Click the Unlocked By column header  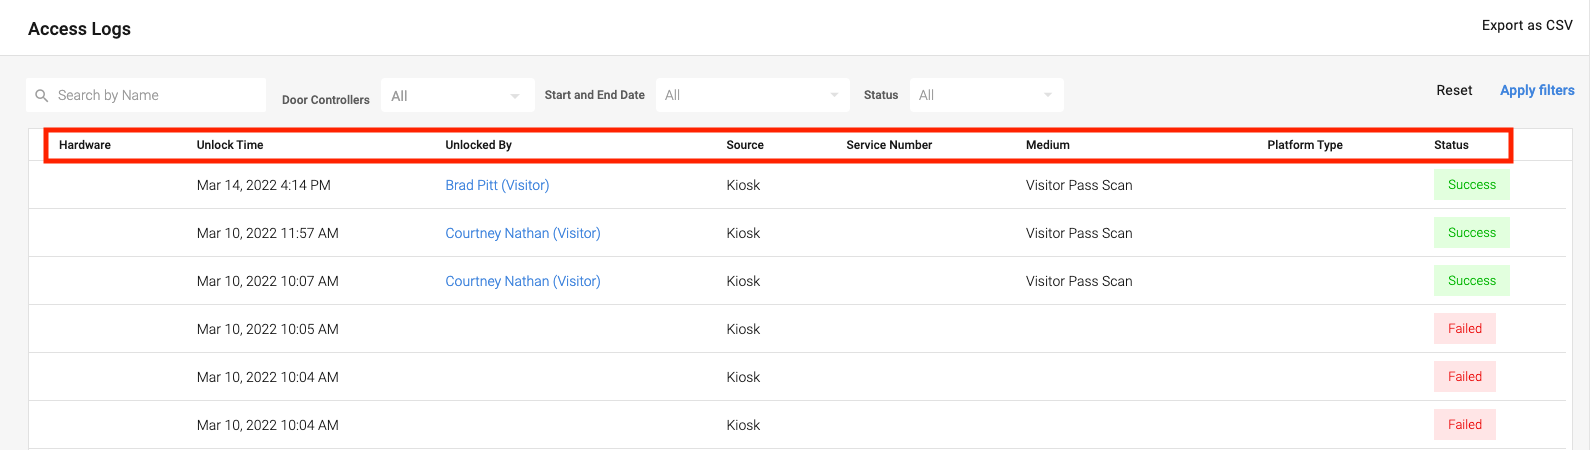click(x=478, y=145)
